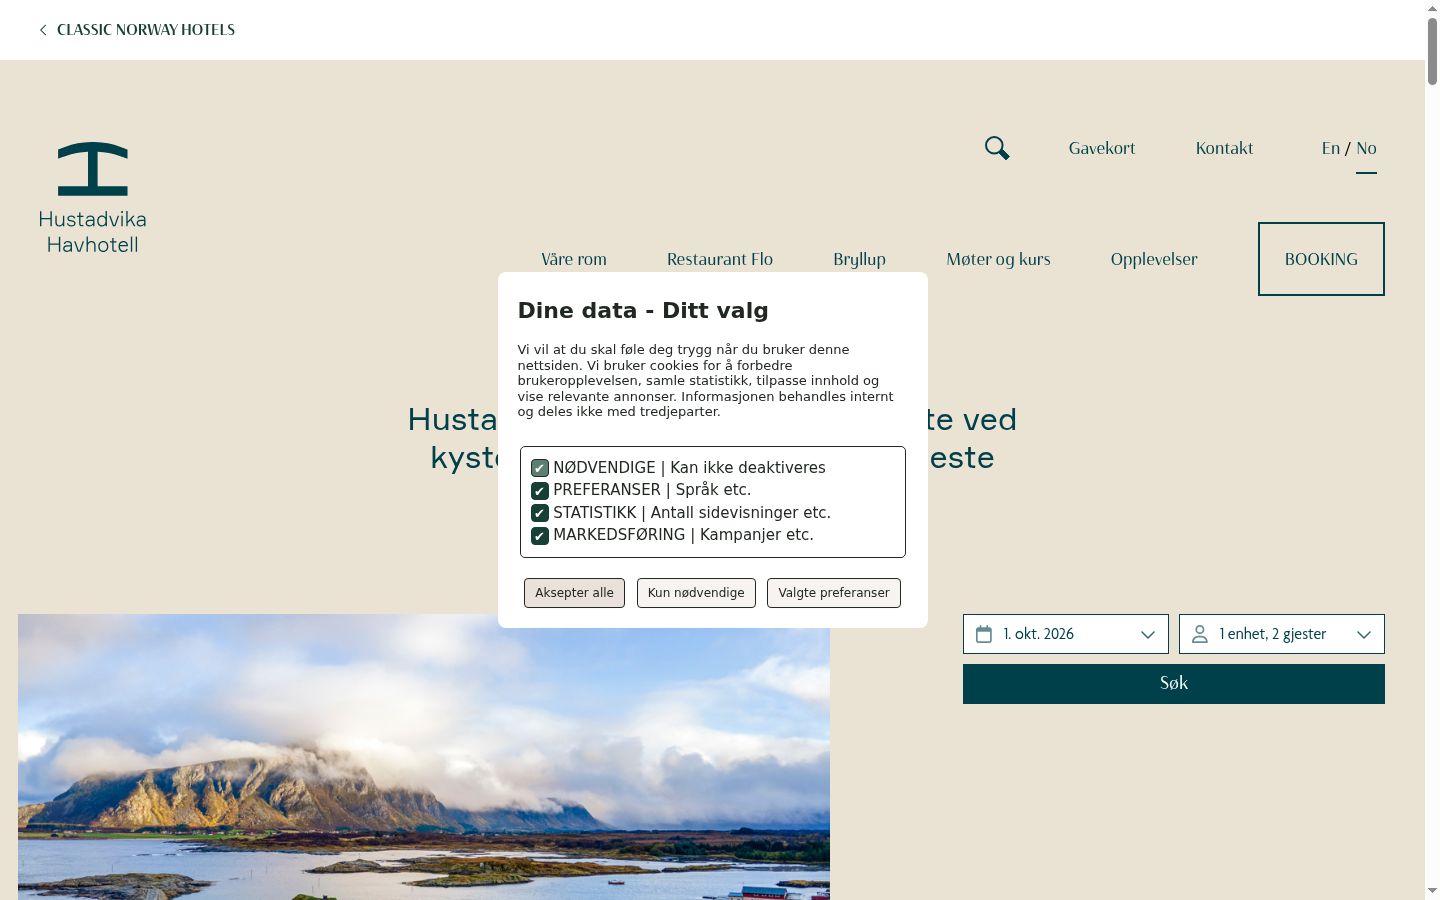Image resolution: width=1440 pixels, height=900 pixels.
Task: Open the Restaurant Flo menu item
Action: [720, 259]
